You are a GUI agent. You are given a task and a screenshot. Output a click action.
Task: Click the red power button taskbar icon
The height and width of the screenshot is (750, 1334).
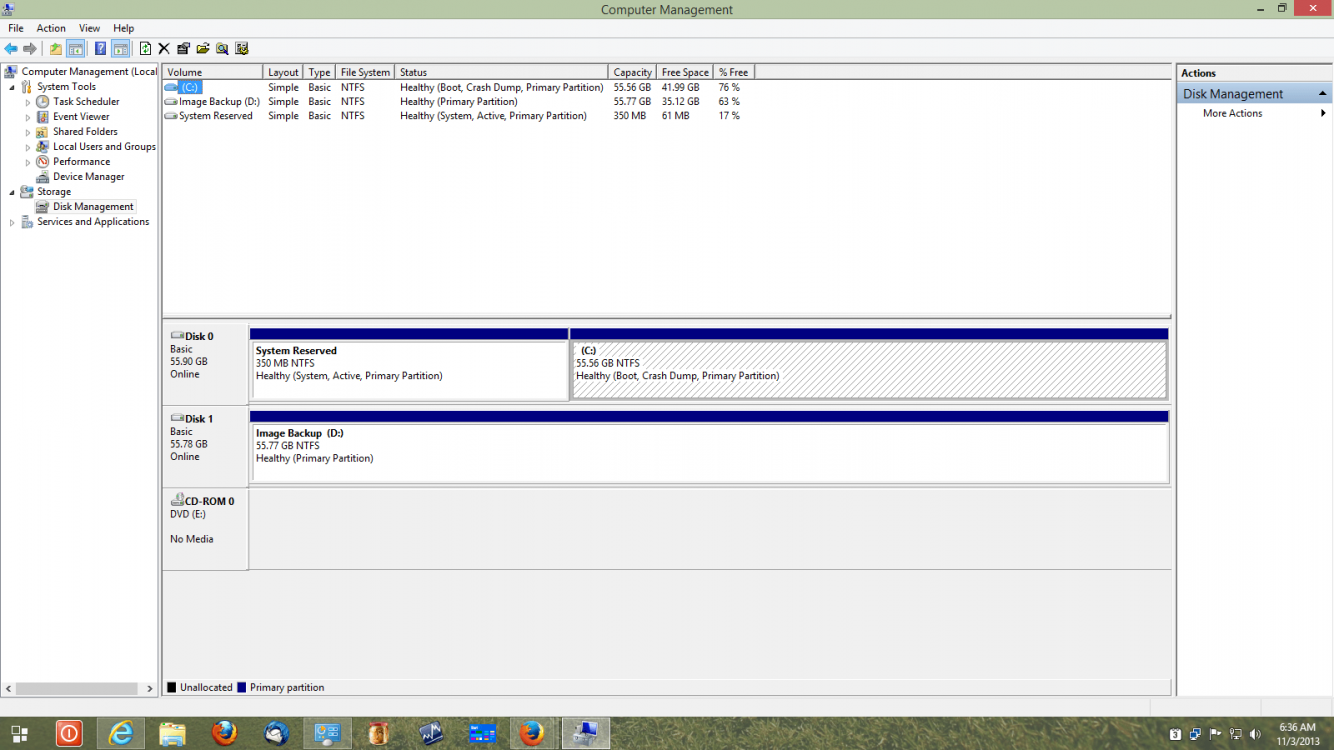[68, 733]
